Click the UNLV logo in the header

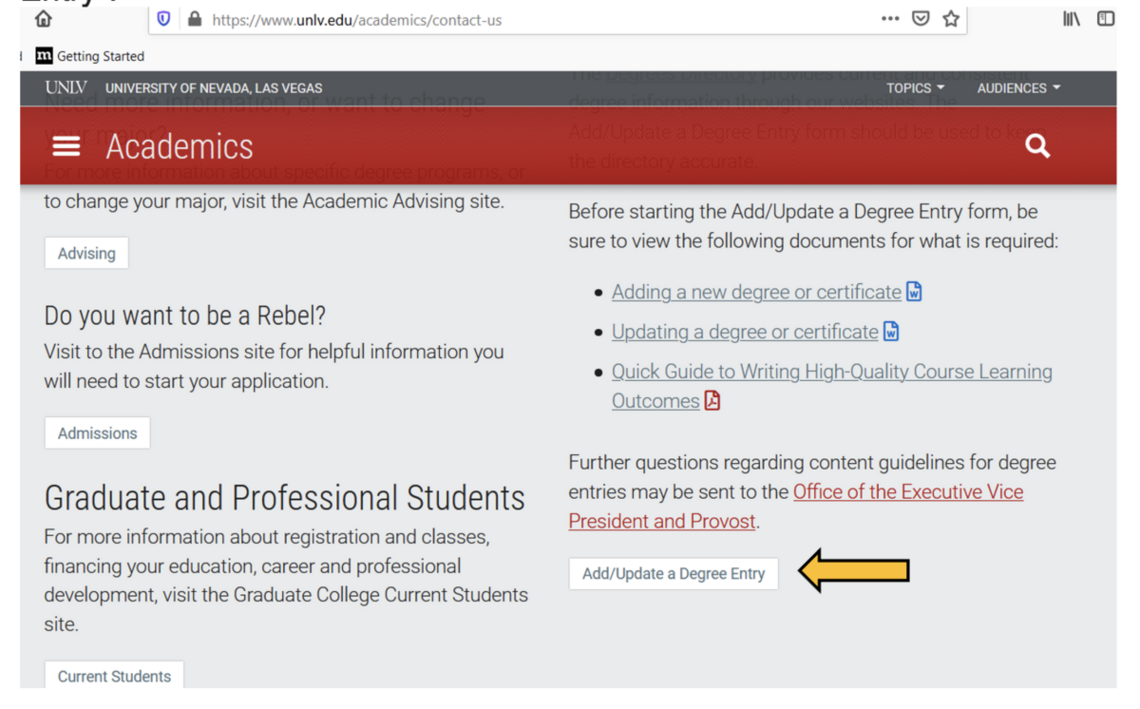tap(65, 88)
